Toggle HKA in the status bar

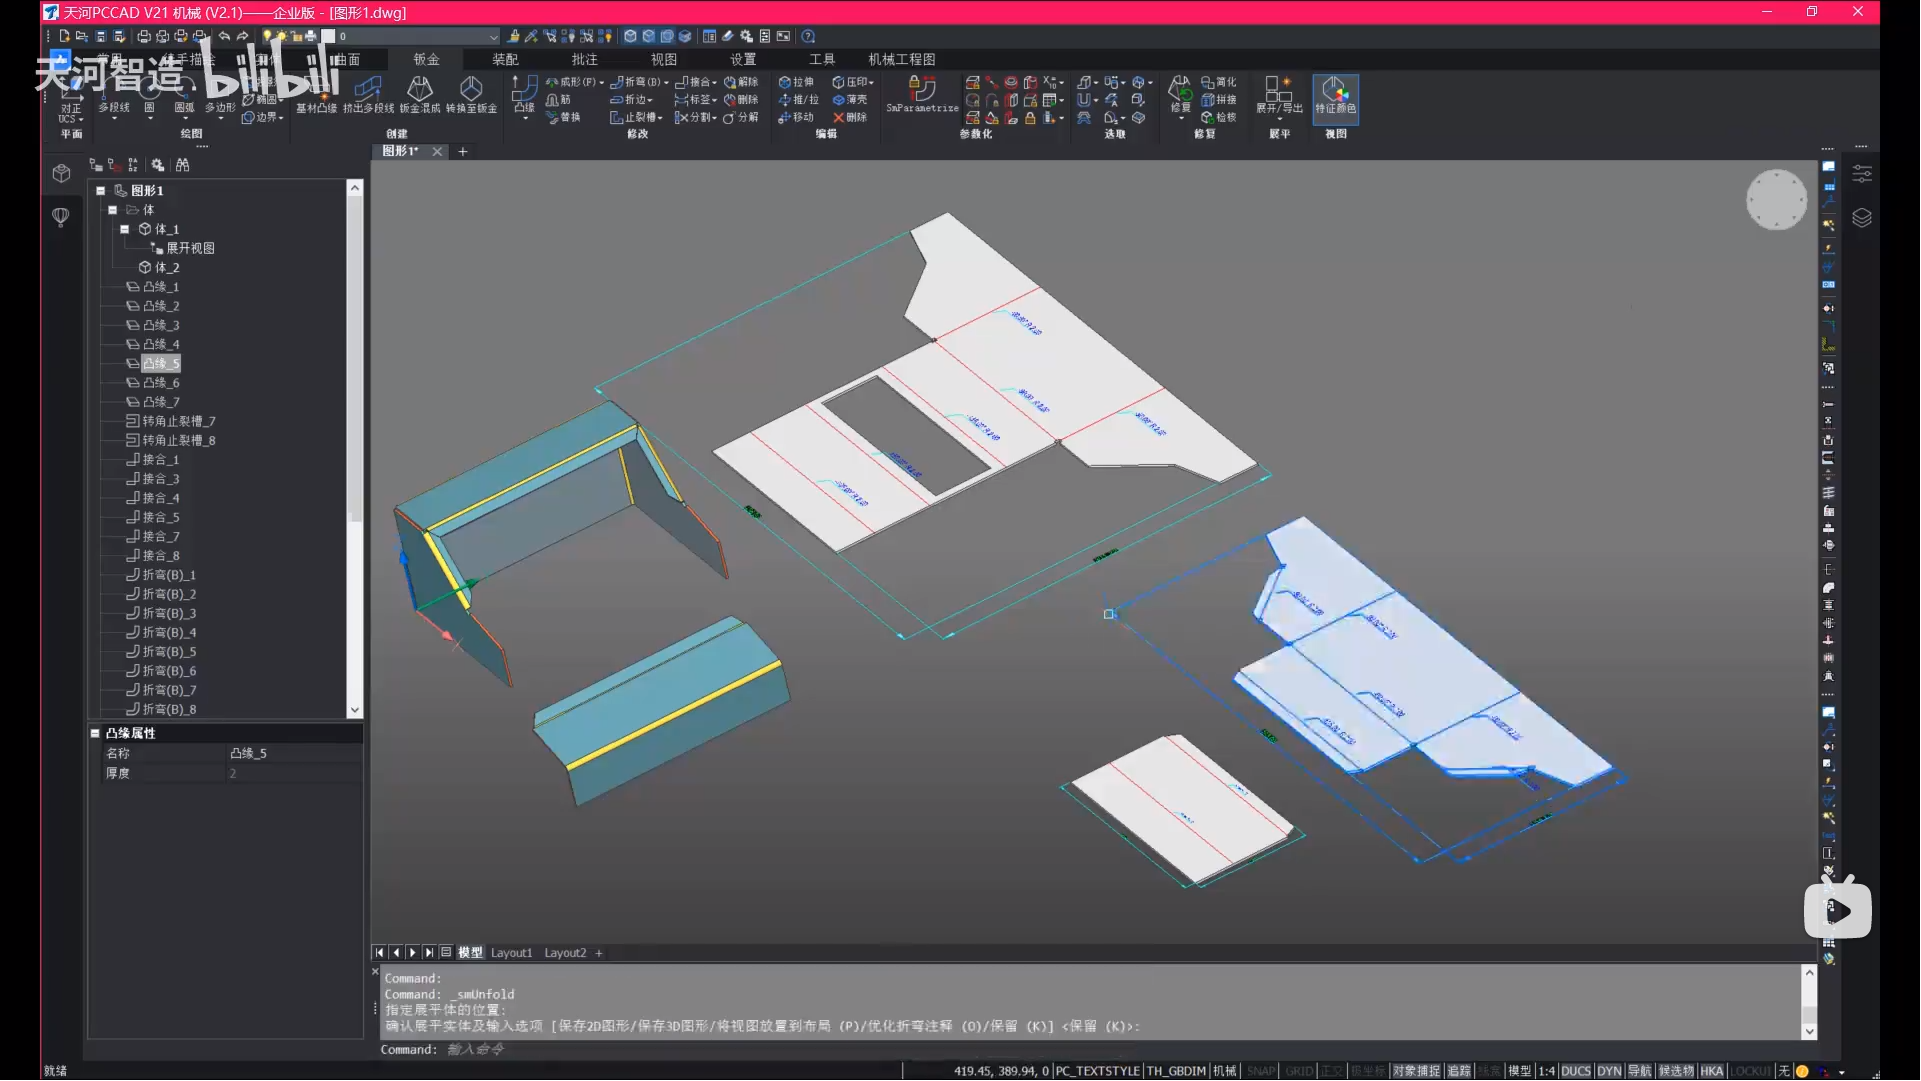tap(1711, 1071)
